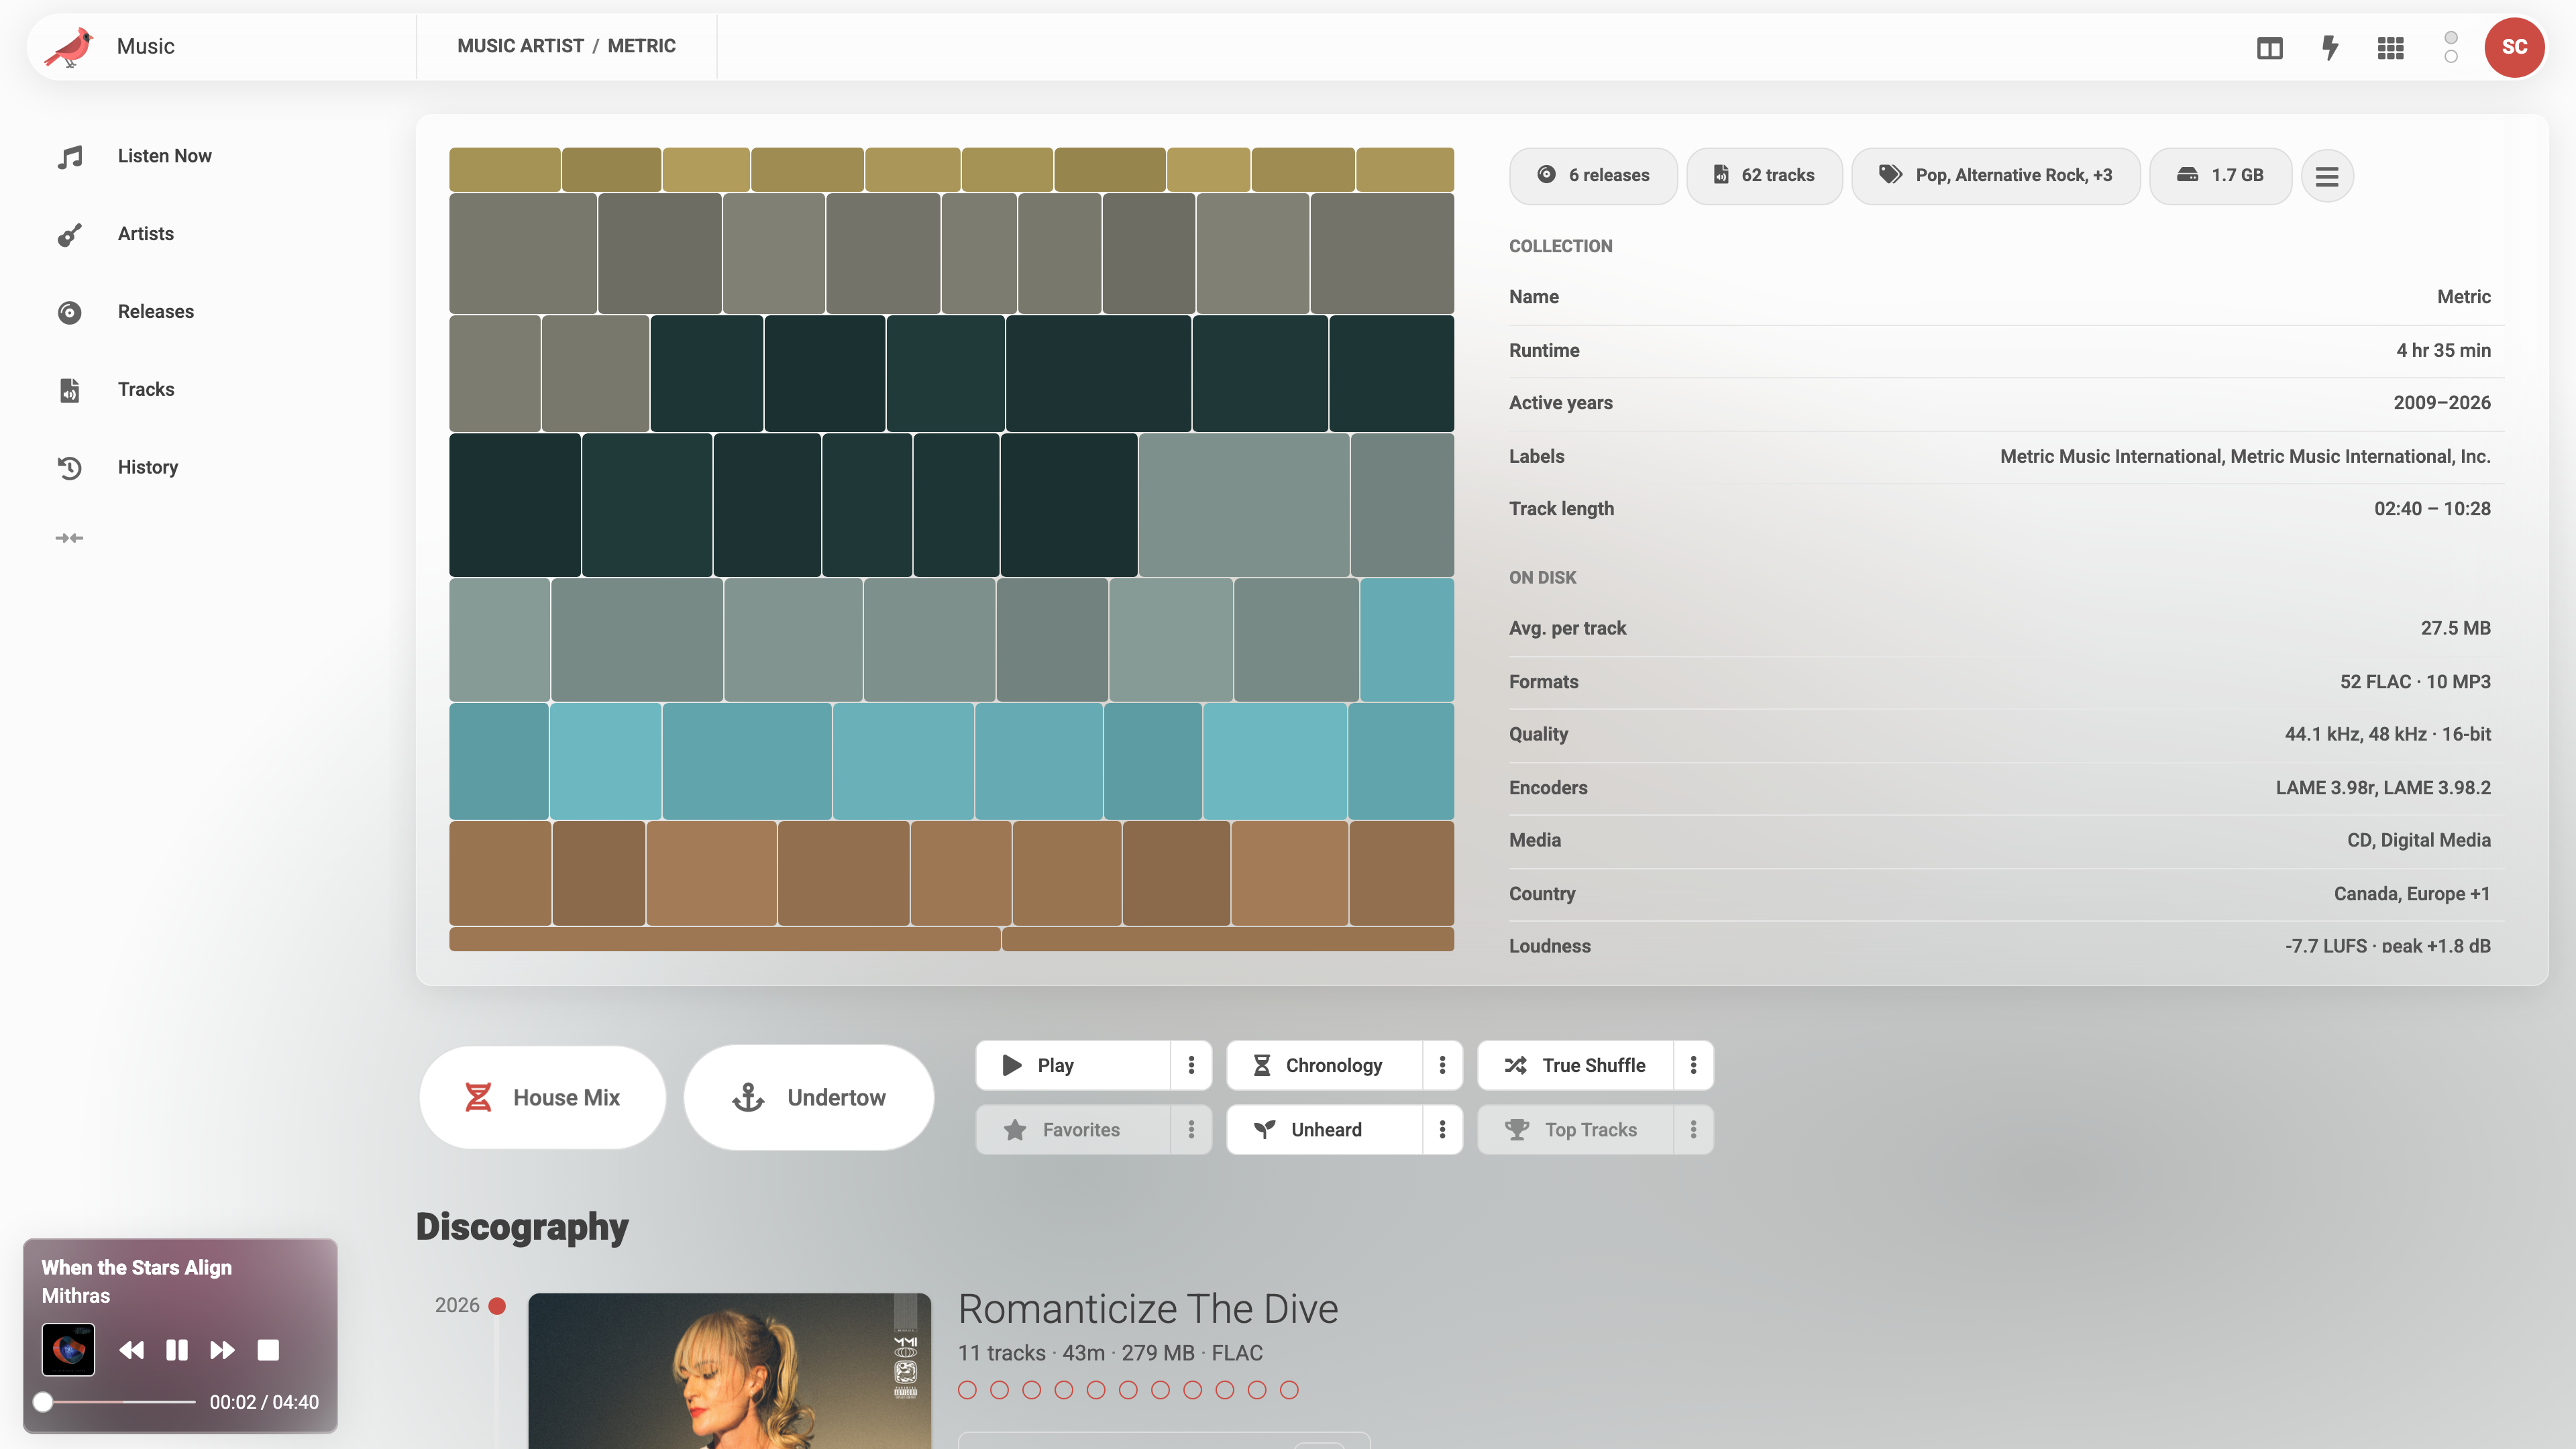Open the Chronology options menu
This screenshot has height=1449, width=2576.
1442,1065
